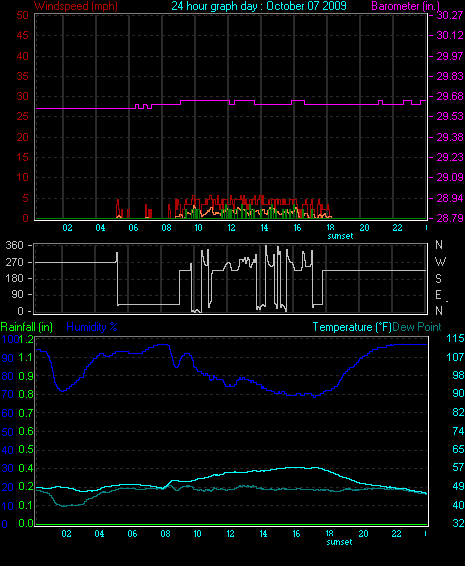The height and width of the screenshot is (566, 465).
Task: Click the 360 degree wind direction label
Action: point(14,245)
